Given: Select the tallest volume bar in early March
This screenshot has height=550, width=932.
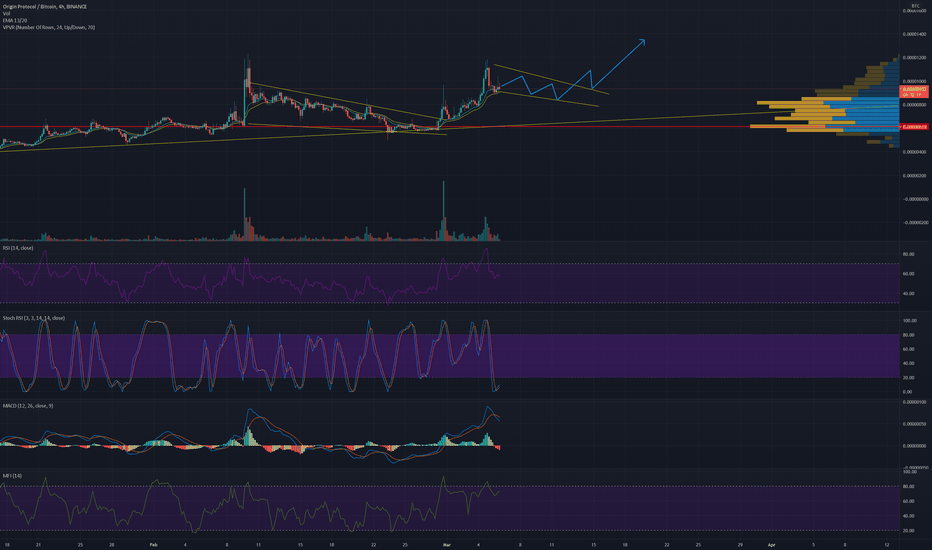Looking at the screenshot, I should click(443, 210).
